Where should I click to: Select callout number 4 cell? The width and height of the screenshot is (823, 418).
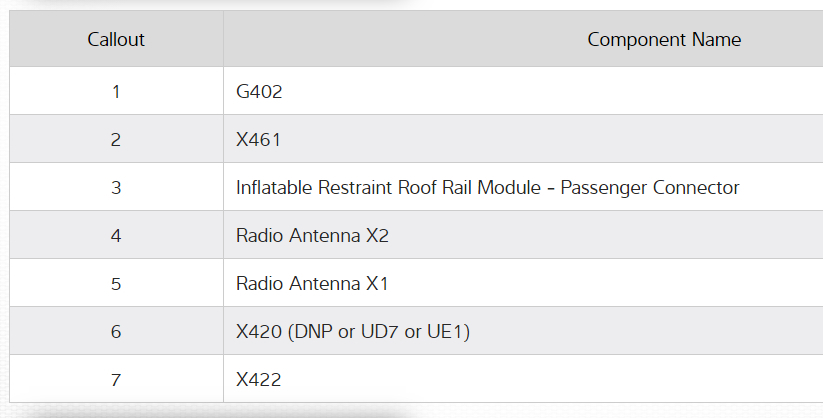(x=116, y=236)
